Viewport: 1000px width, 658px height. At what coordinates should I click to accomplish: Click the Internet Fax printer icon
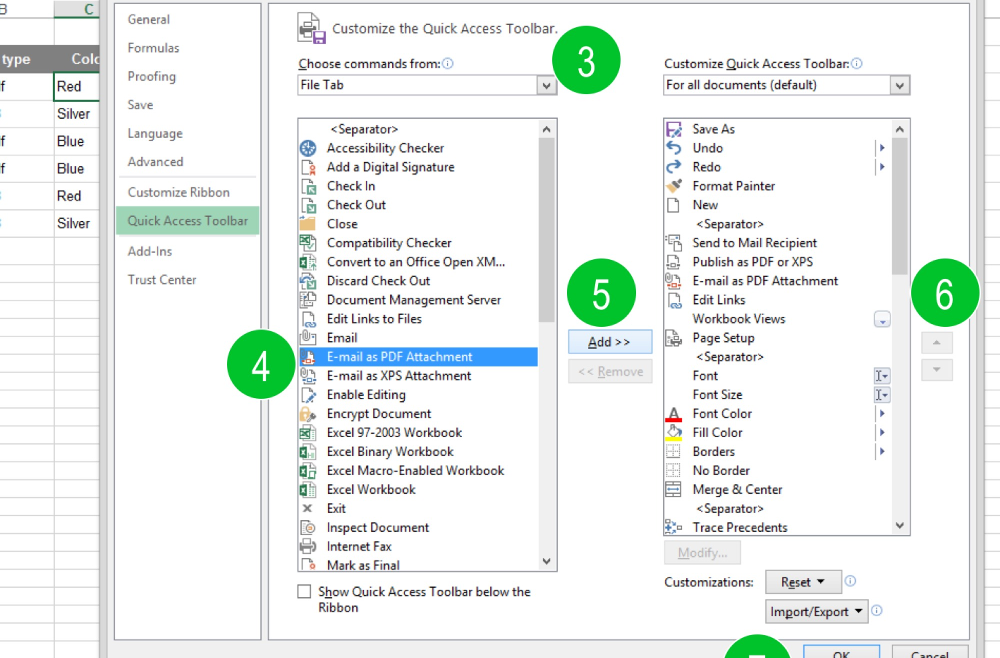point(308,546)
